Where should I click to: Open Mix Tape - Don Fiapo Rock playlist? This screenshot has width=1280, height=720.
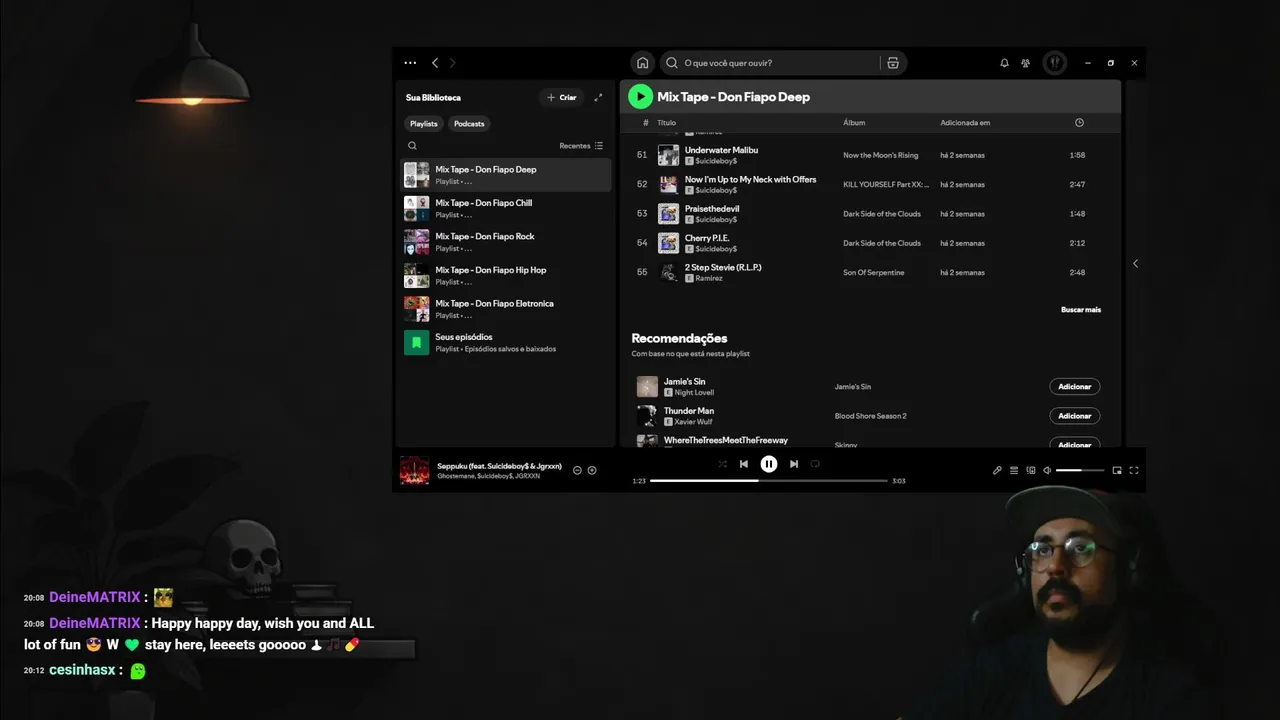pos(506,242)
